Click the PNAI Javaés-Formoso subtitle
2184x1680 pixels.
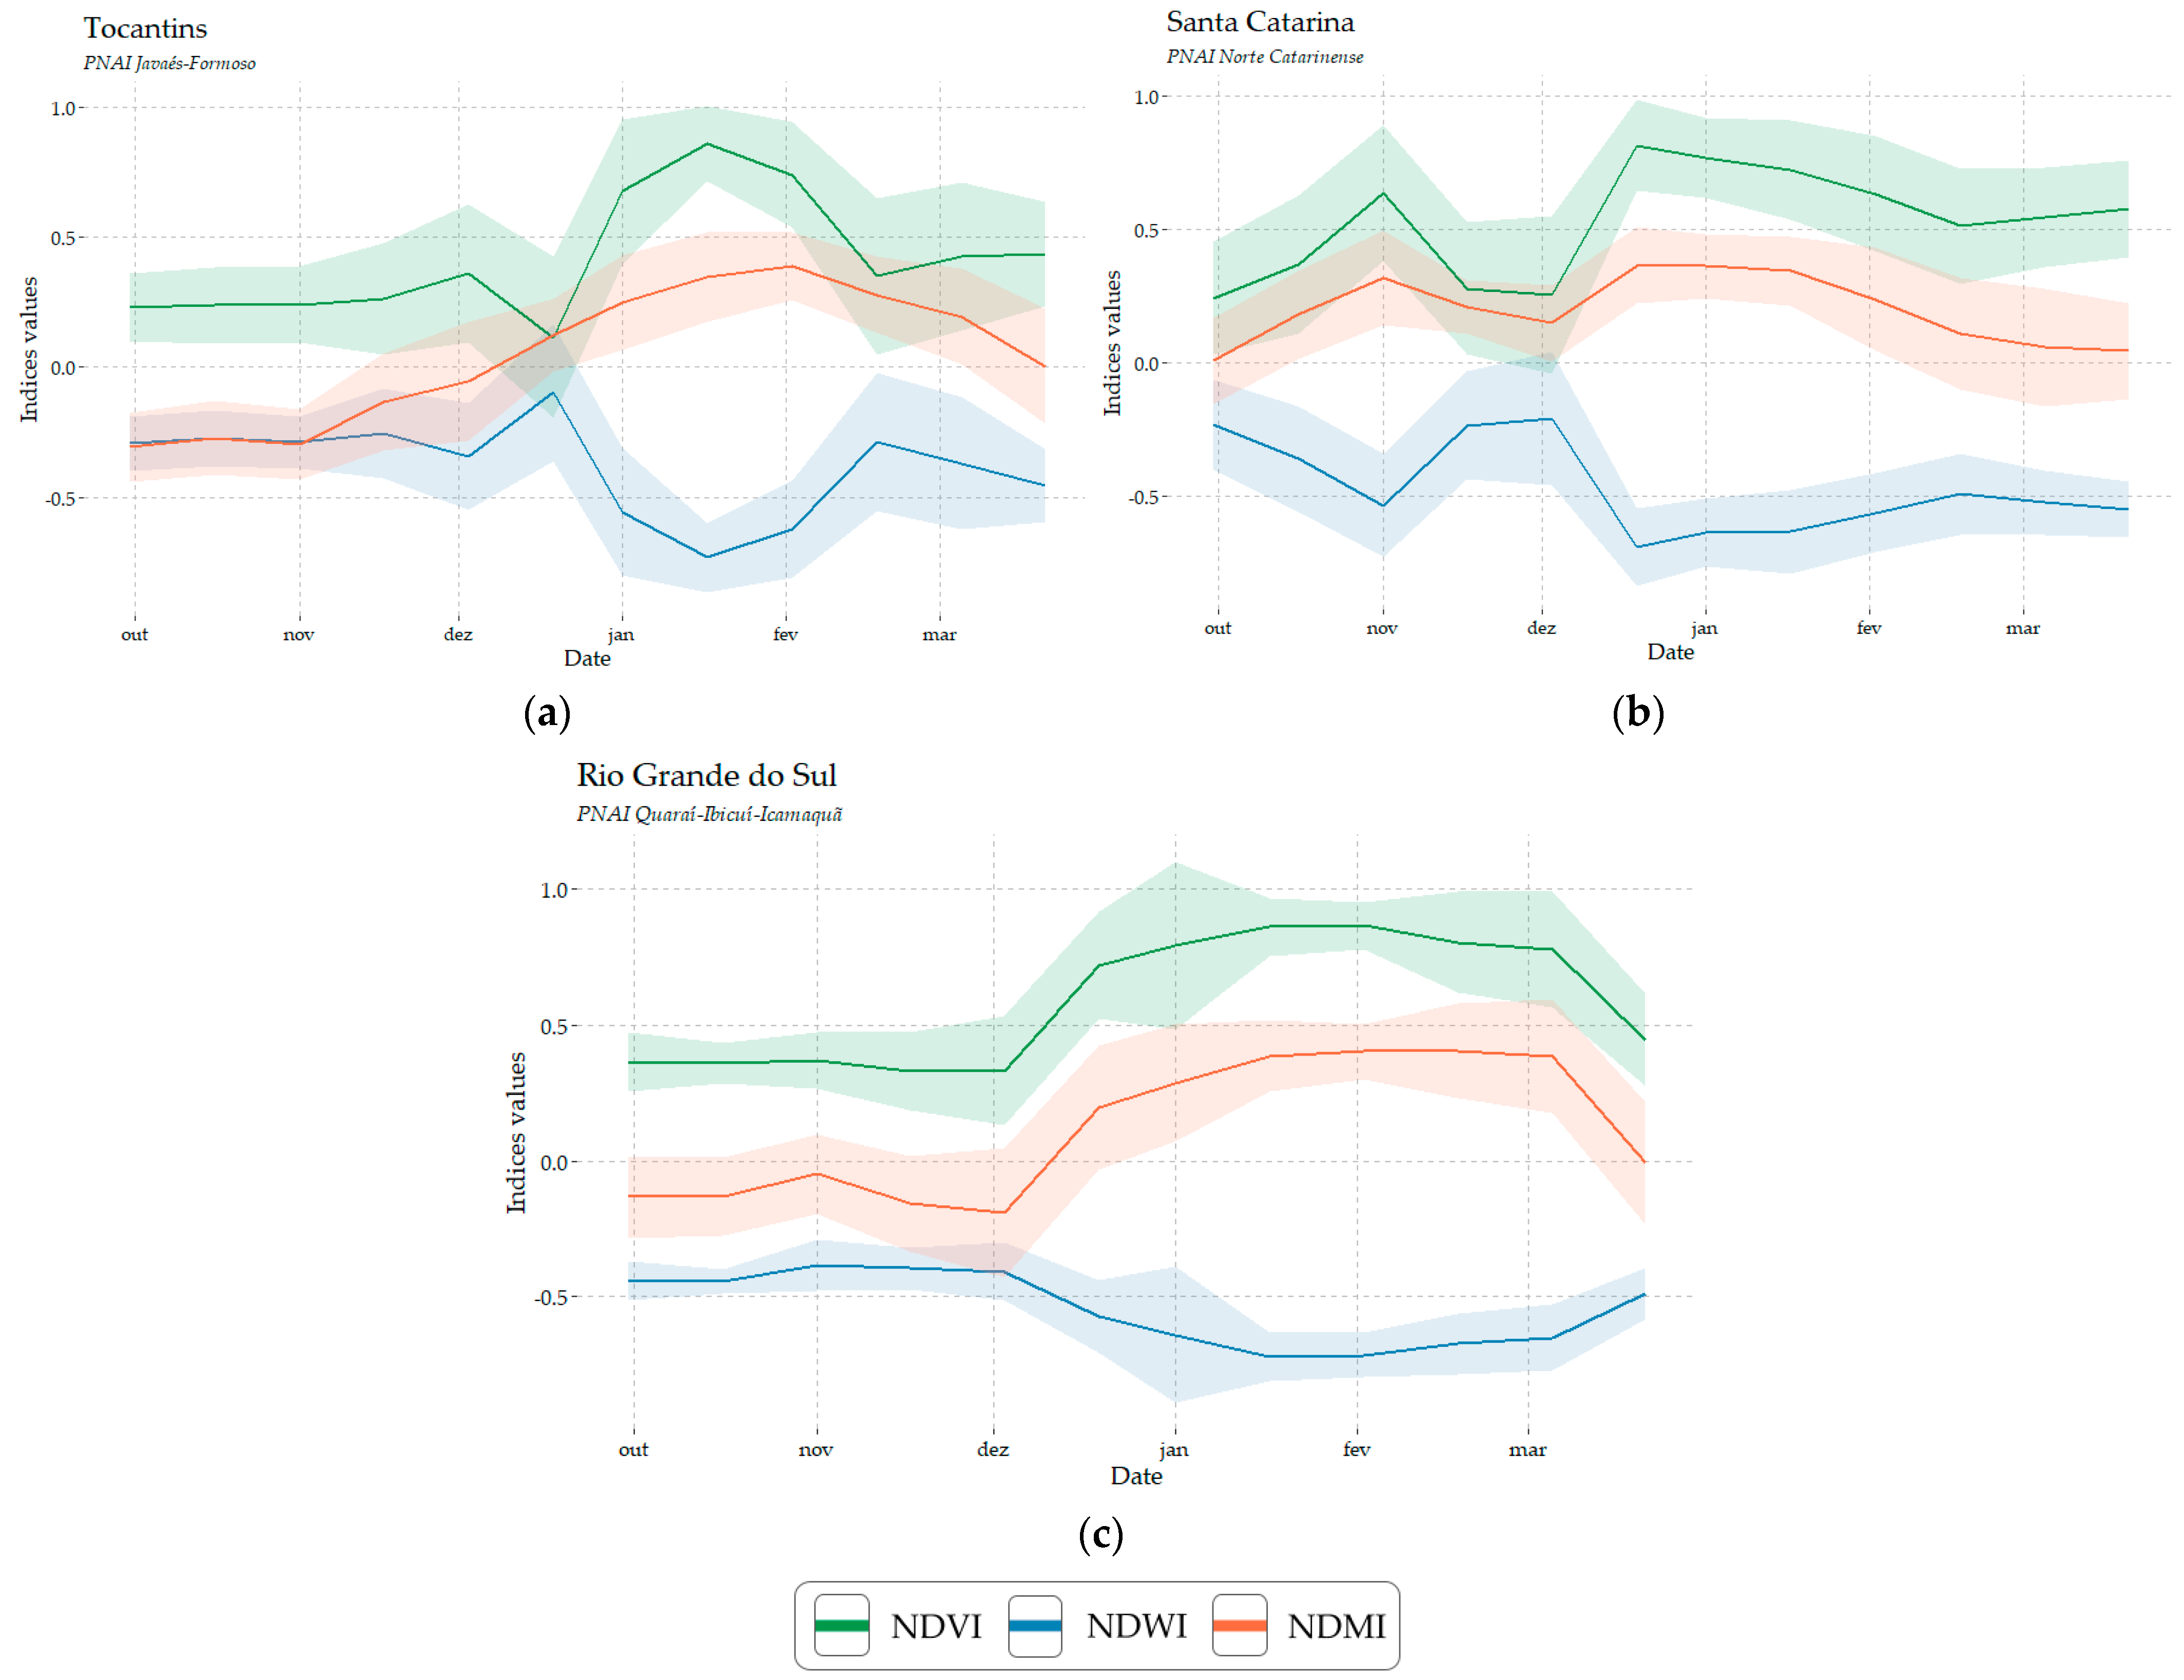point(169,63)
